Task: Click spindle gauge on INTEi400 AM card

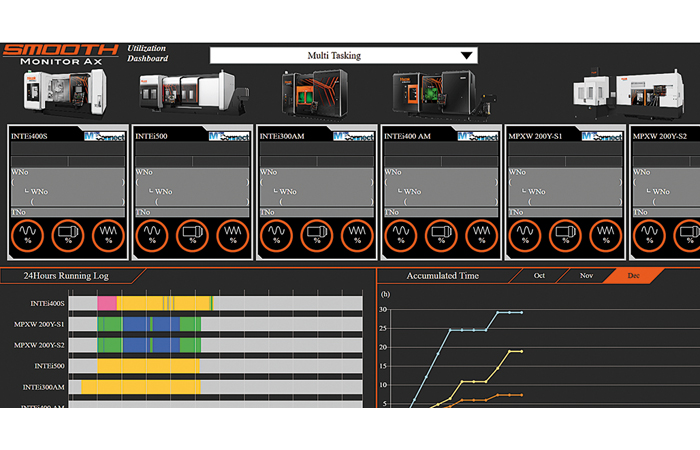Action: [442, 235]
